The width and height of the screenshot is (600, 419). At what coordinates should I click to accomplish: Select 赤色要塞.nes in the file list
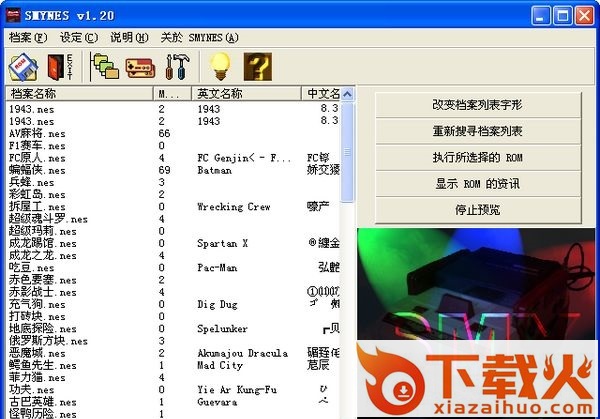[42, 280]
